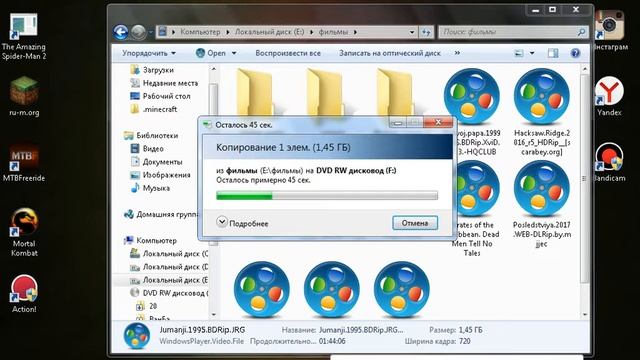This screenshot has width=640, height=360.
Task: Select Рабочий стол in navigation pane
Action: point(160,96)
